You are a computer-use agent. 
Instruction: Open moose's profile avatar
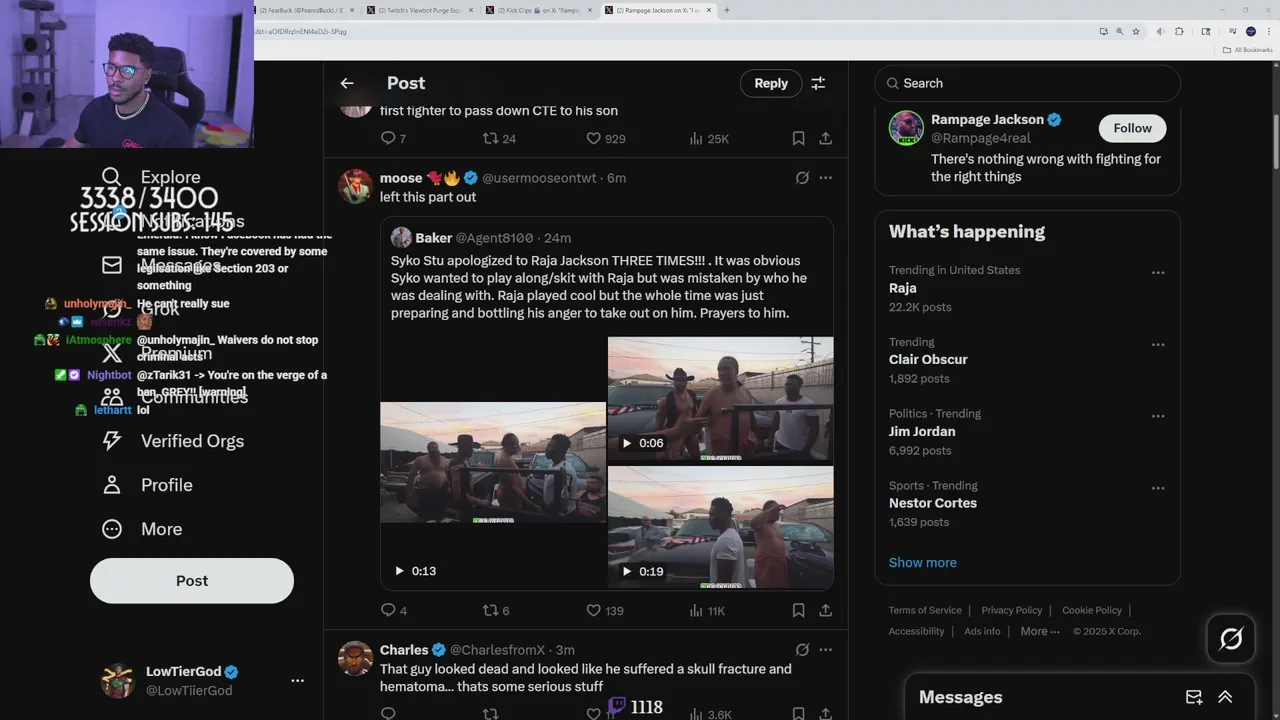tap(355, 186)
